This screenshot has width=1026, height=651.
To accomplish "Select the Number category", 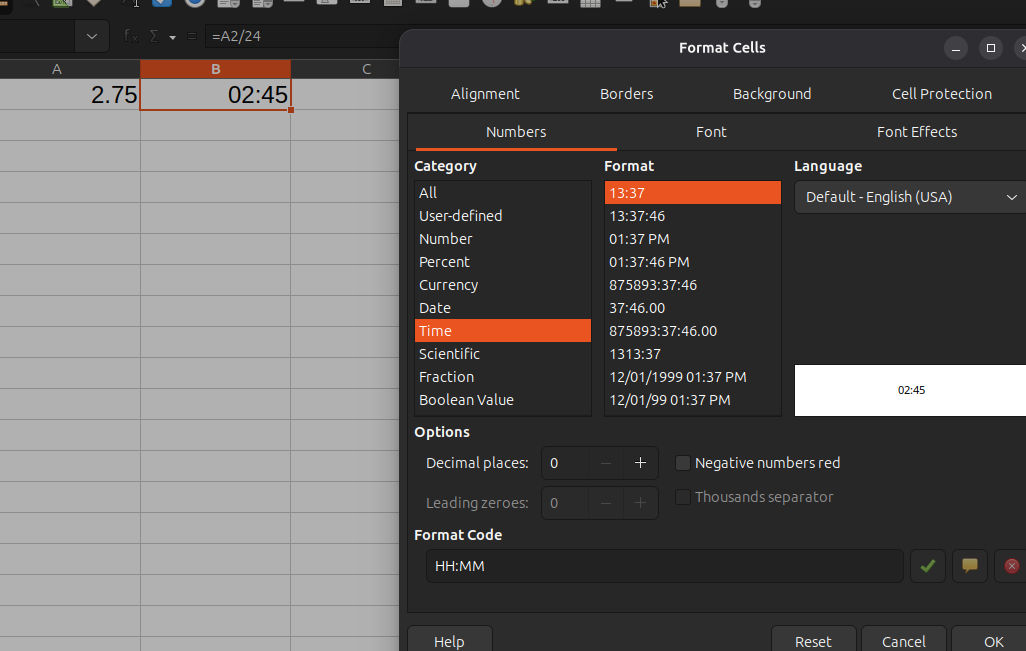I will coord(503,239).
